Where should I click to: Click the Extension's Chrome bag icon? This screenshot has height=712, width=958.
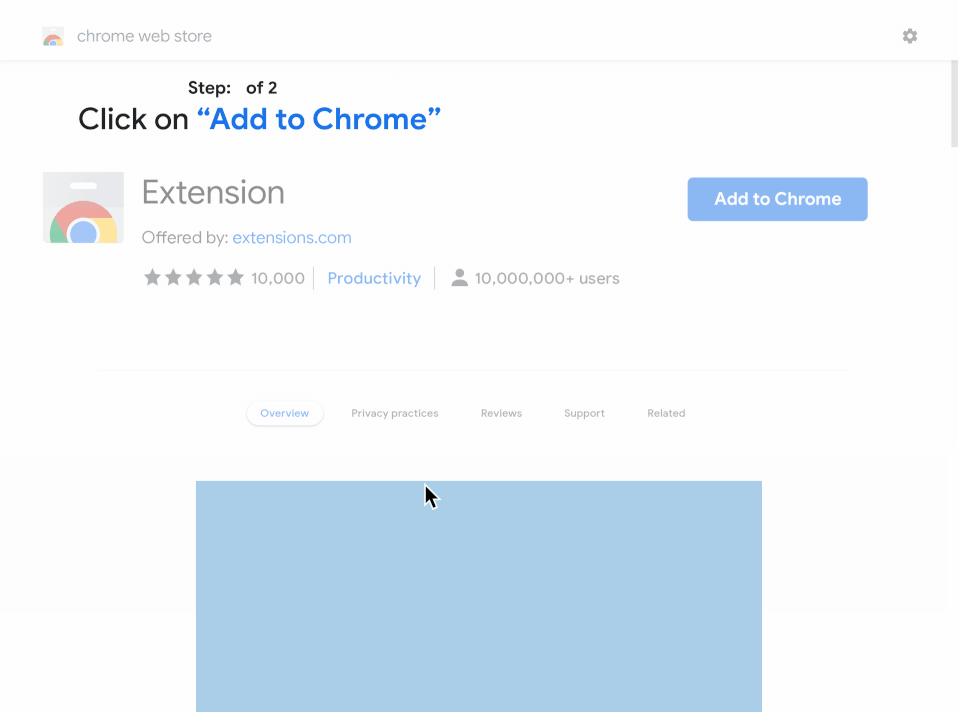click(x=83, y=208)
